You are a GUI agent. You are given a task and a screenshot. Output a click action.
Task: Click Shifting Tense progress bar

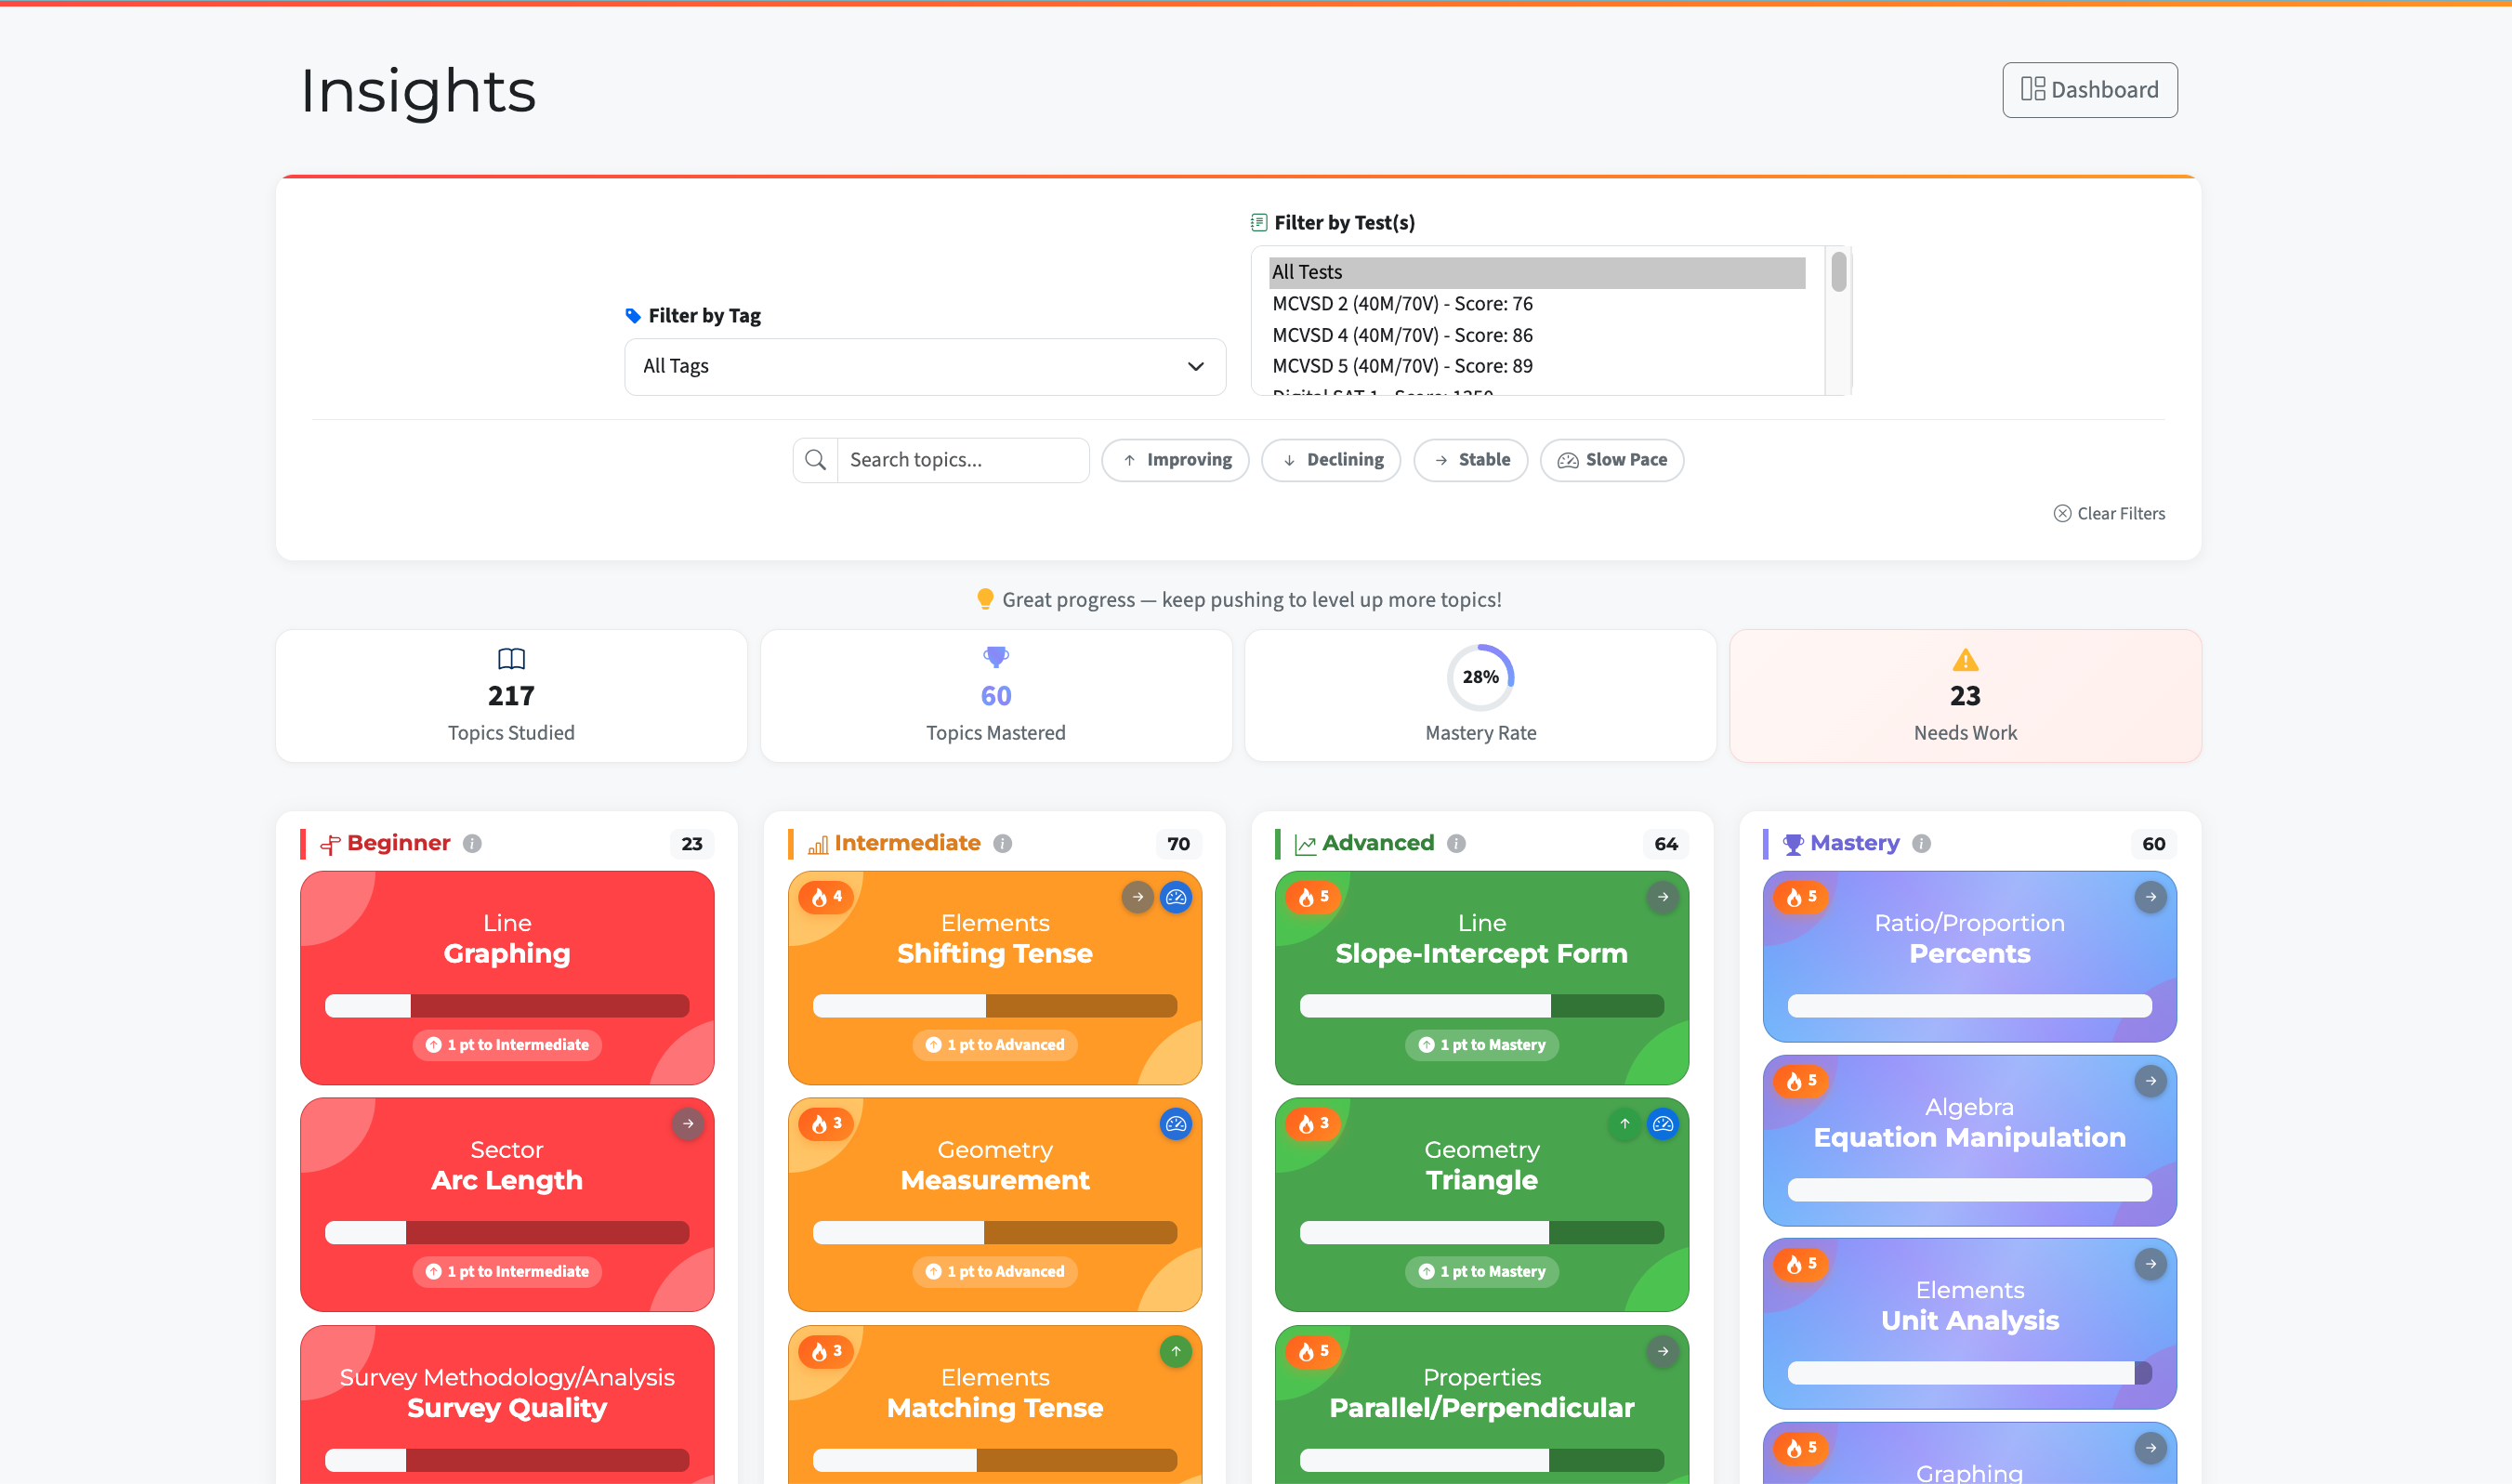[995, 1006]
